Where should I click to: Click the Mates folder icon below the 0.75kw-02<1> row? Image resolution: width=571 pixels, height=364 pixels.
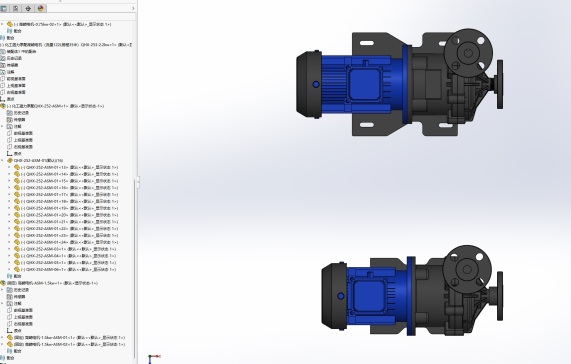[10, 31]
